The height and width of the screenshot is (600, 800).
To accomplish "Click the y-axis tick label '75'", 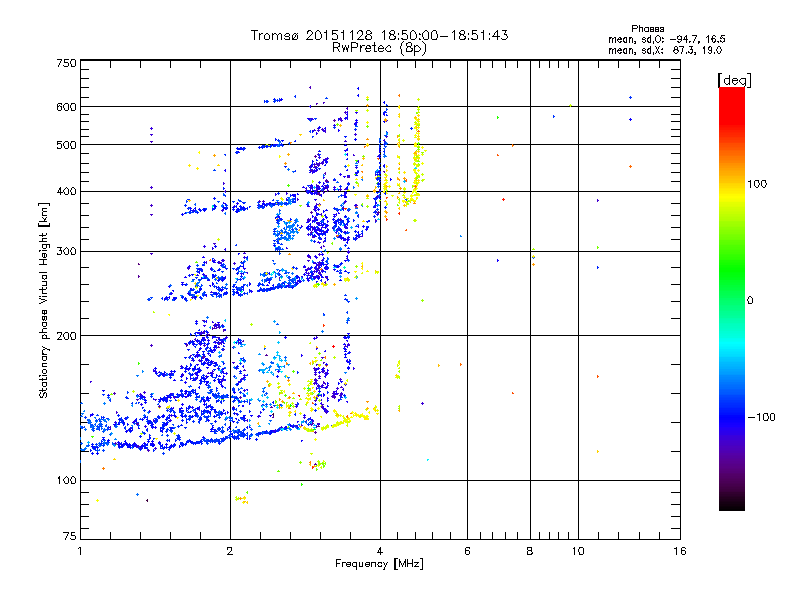I will (70, 536).
